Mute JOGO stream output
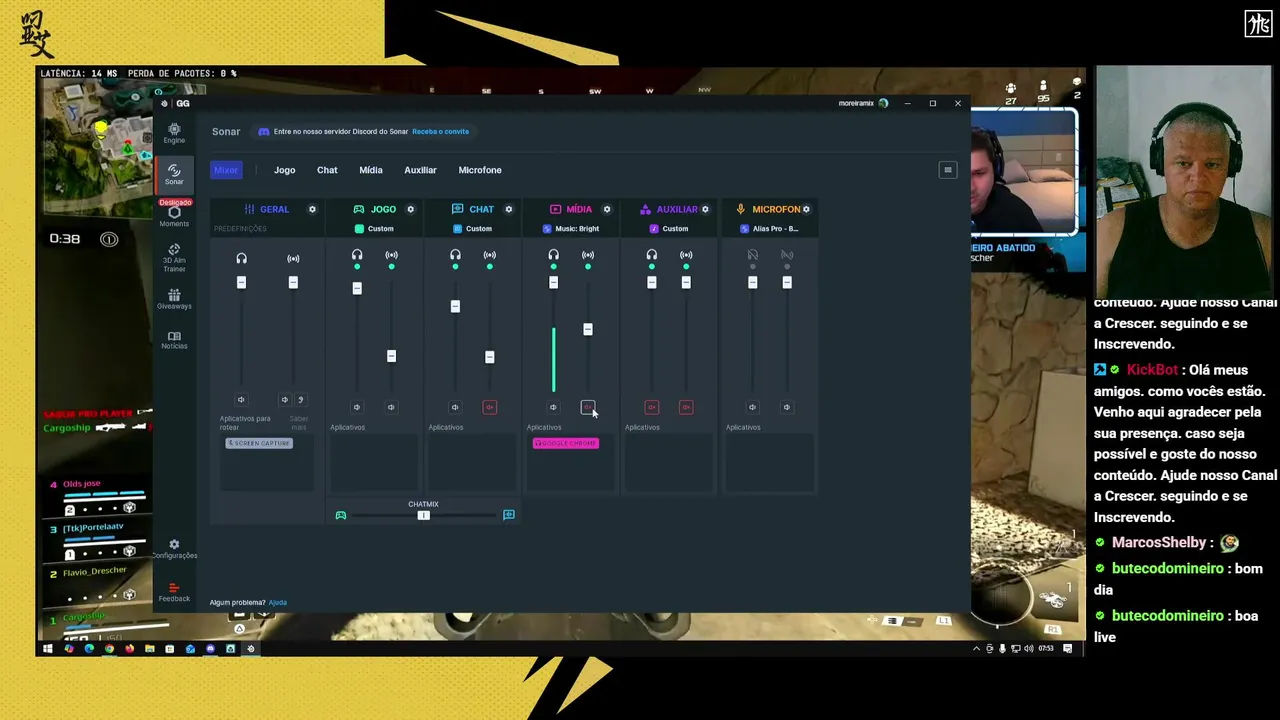Screen dimensions: 1280x720 pos(391,407)
